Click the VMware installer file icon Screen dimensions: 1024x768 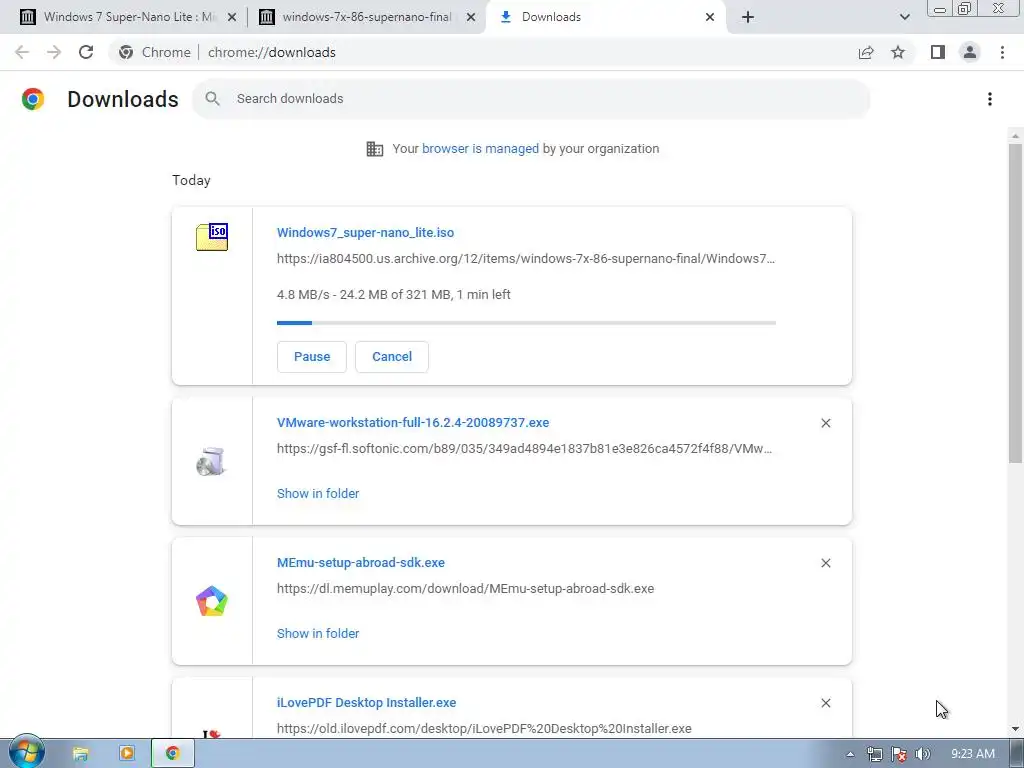[211, 461]
